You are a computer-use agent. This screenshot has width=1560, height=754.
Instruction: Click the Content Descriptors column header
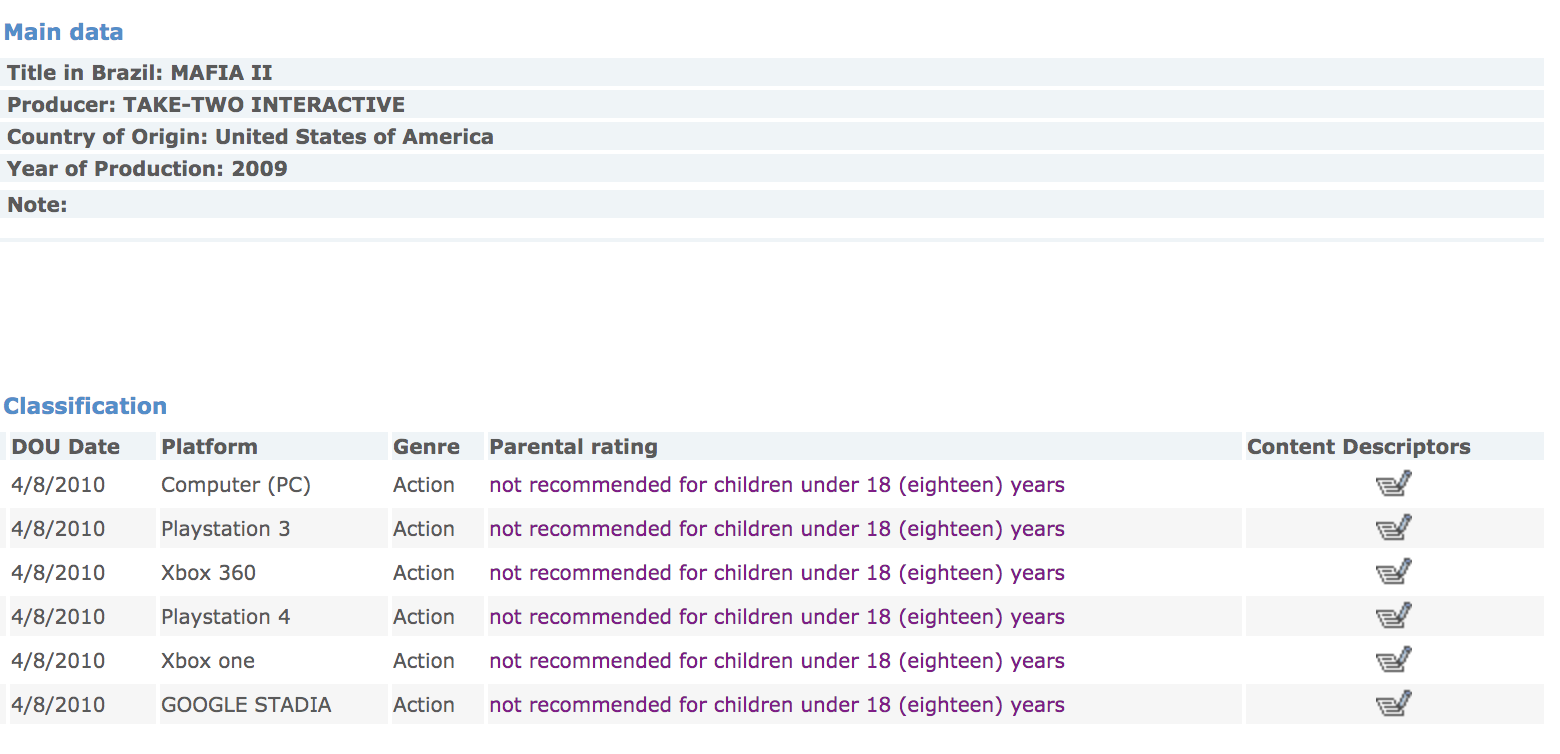coord(1359,447)
